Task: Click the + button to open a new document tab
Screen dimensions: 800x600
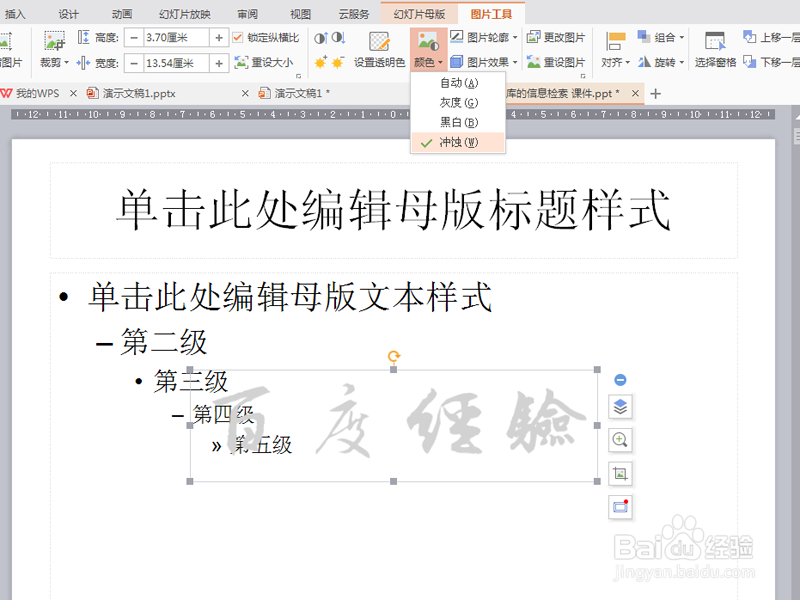Action: [x=655, y=93]
